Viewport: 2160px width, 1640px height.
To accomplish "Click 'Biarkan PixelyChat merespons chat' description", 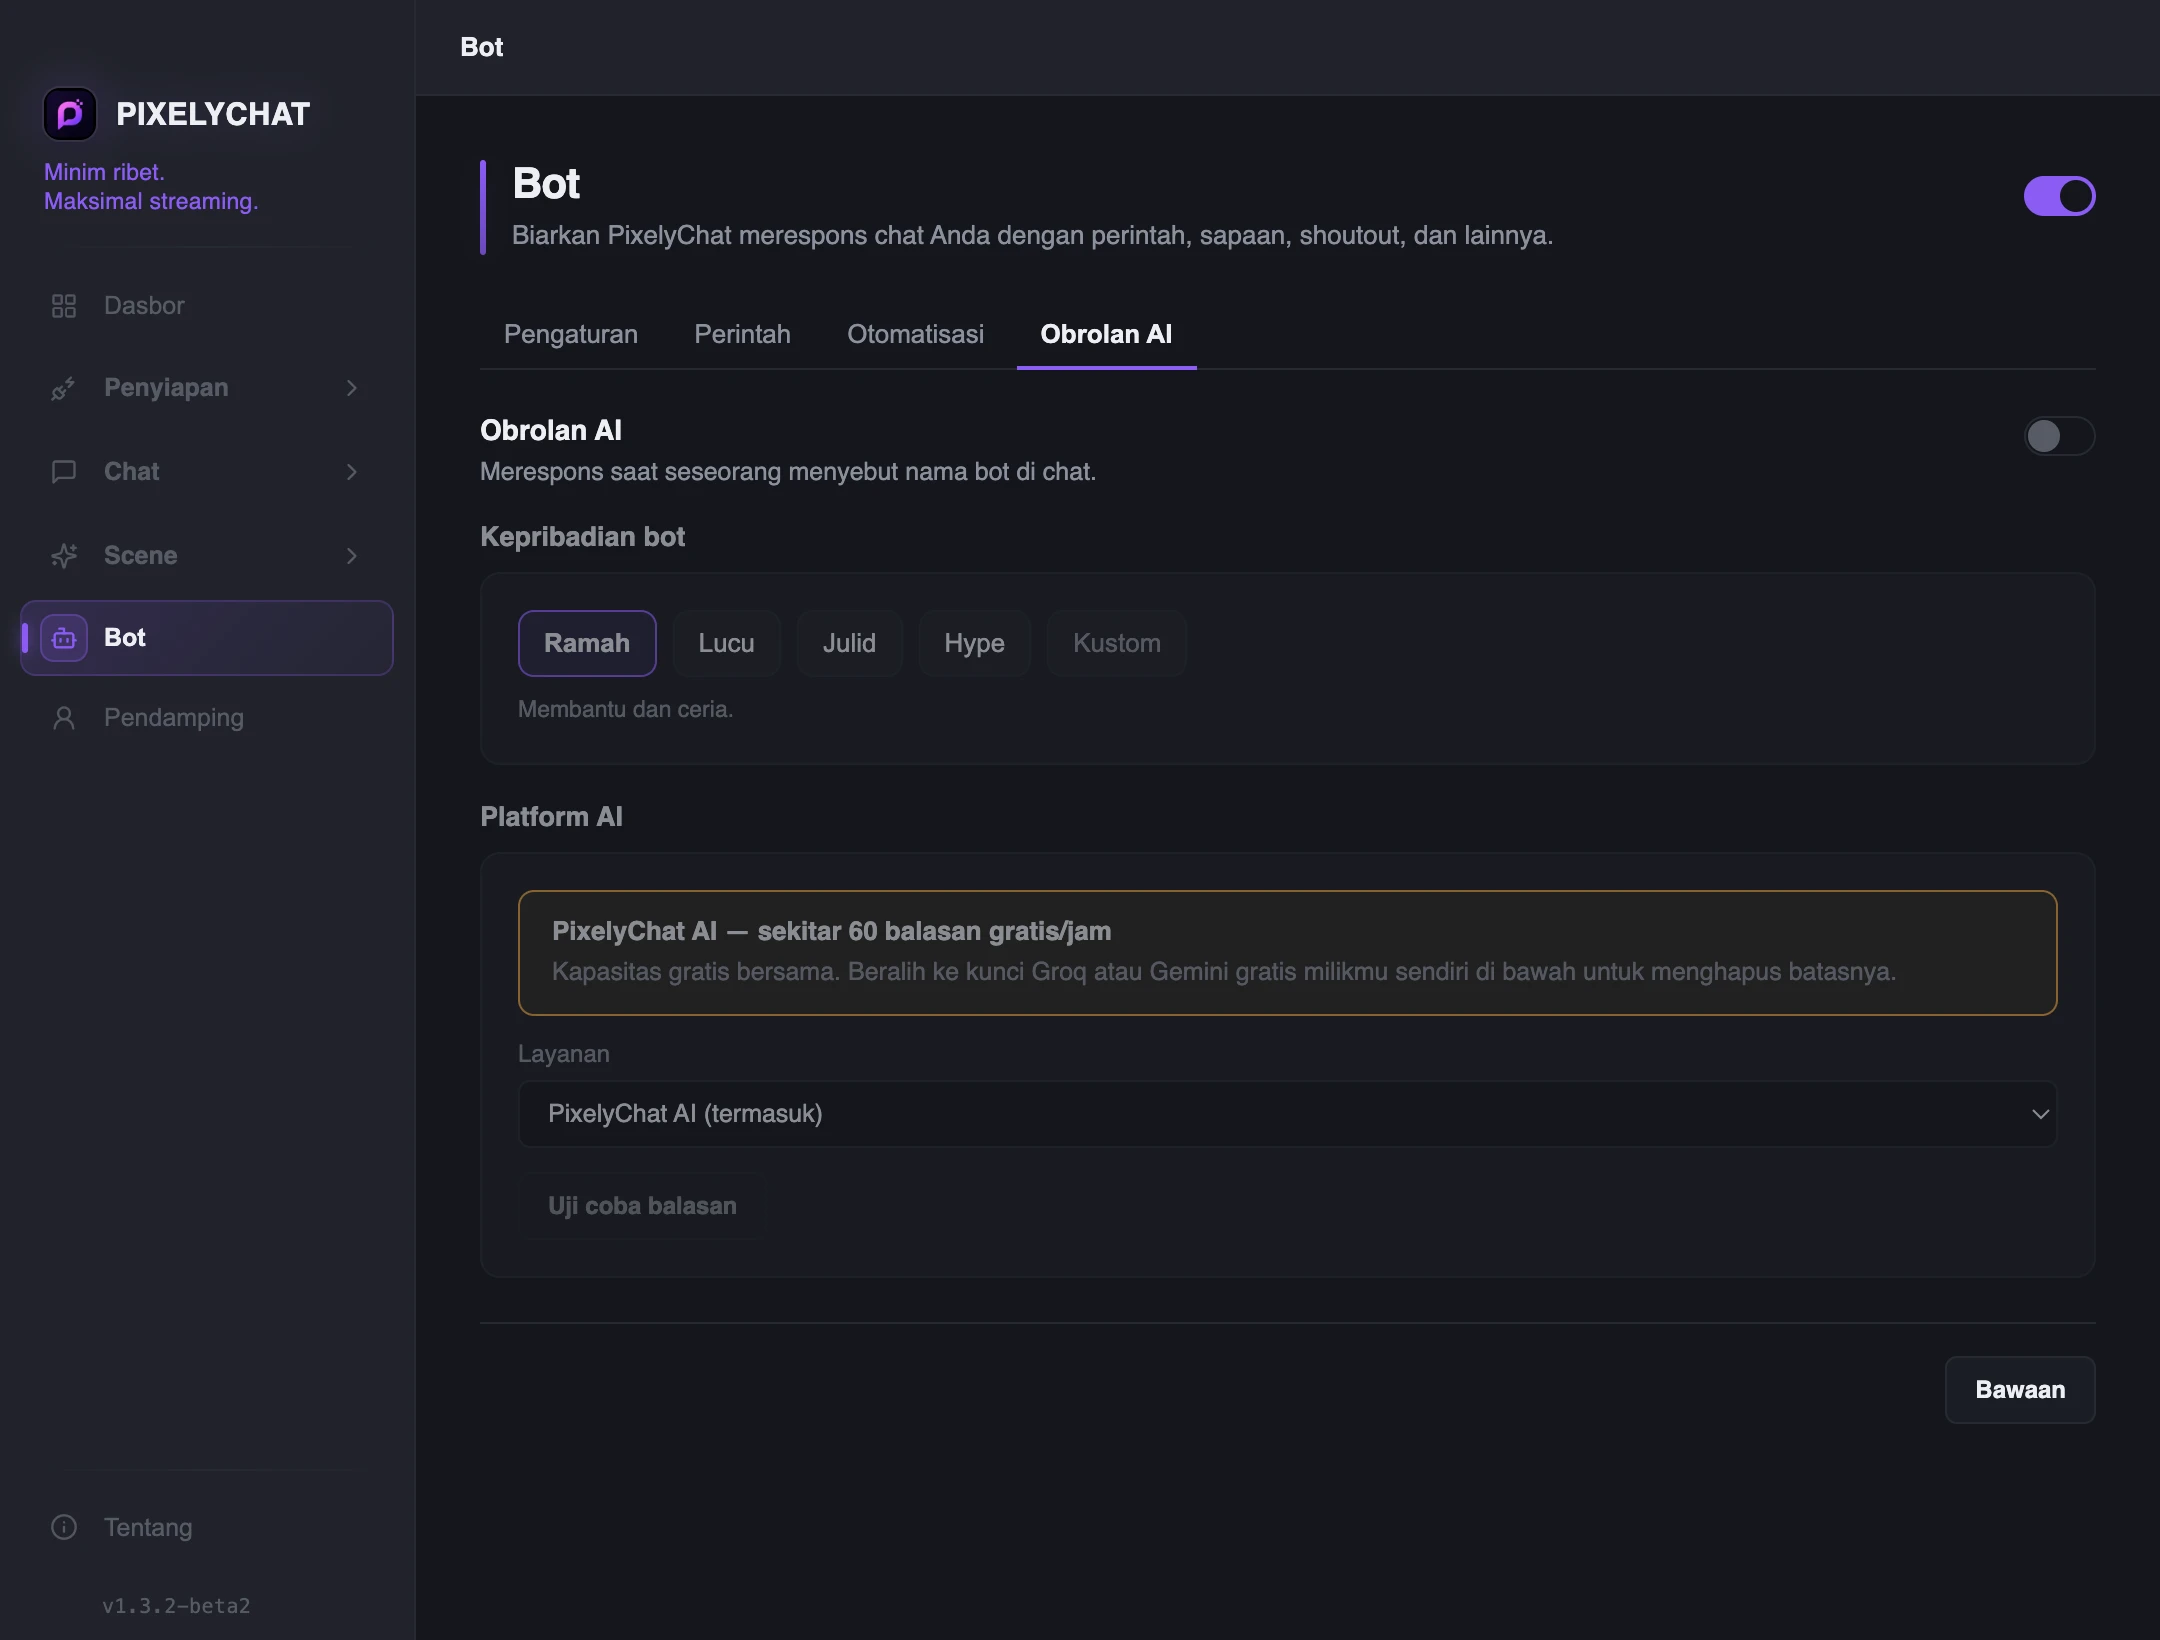I will (x=1032, y=236).
